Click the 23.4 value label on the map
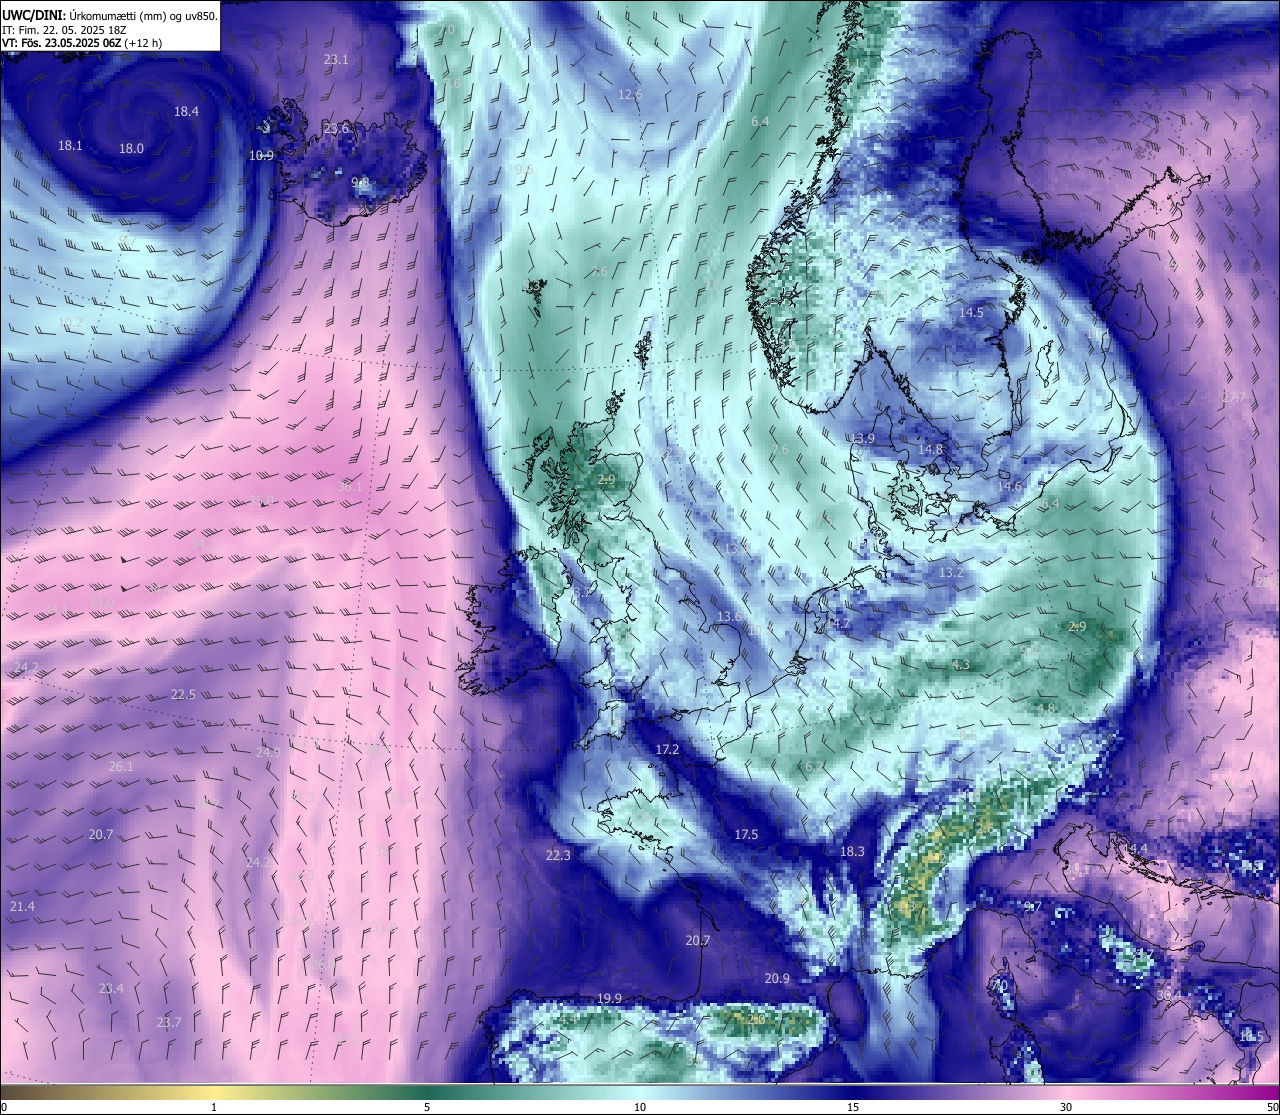Image resolution: width=1280 pixels, height=1115 pixels. point(111,989)
